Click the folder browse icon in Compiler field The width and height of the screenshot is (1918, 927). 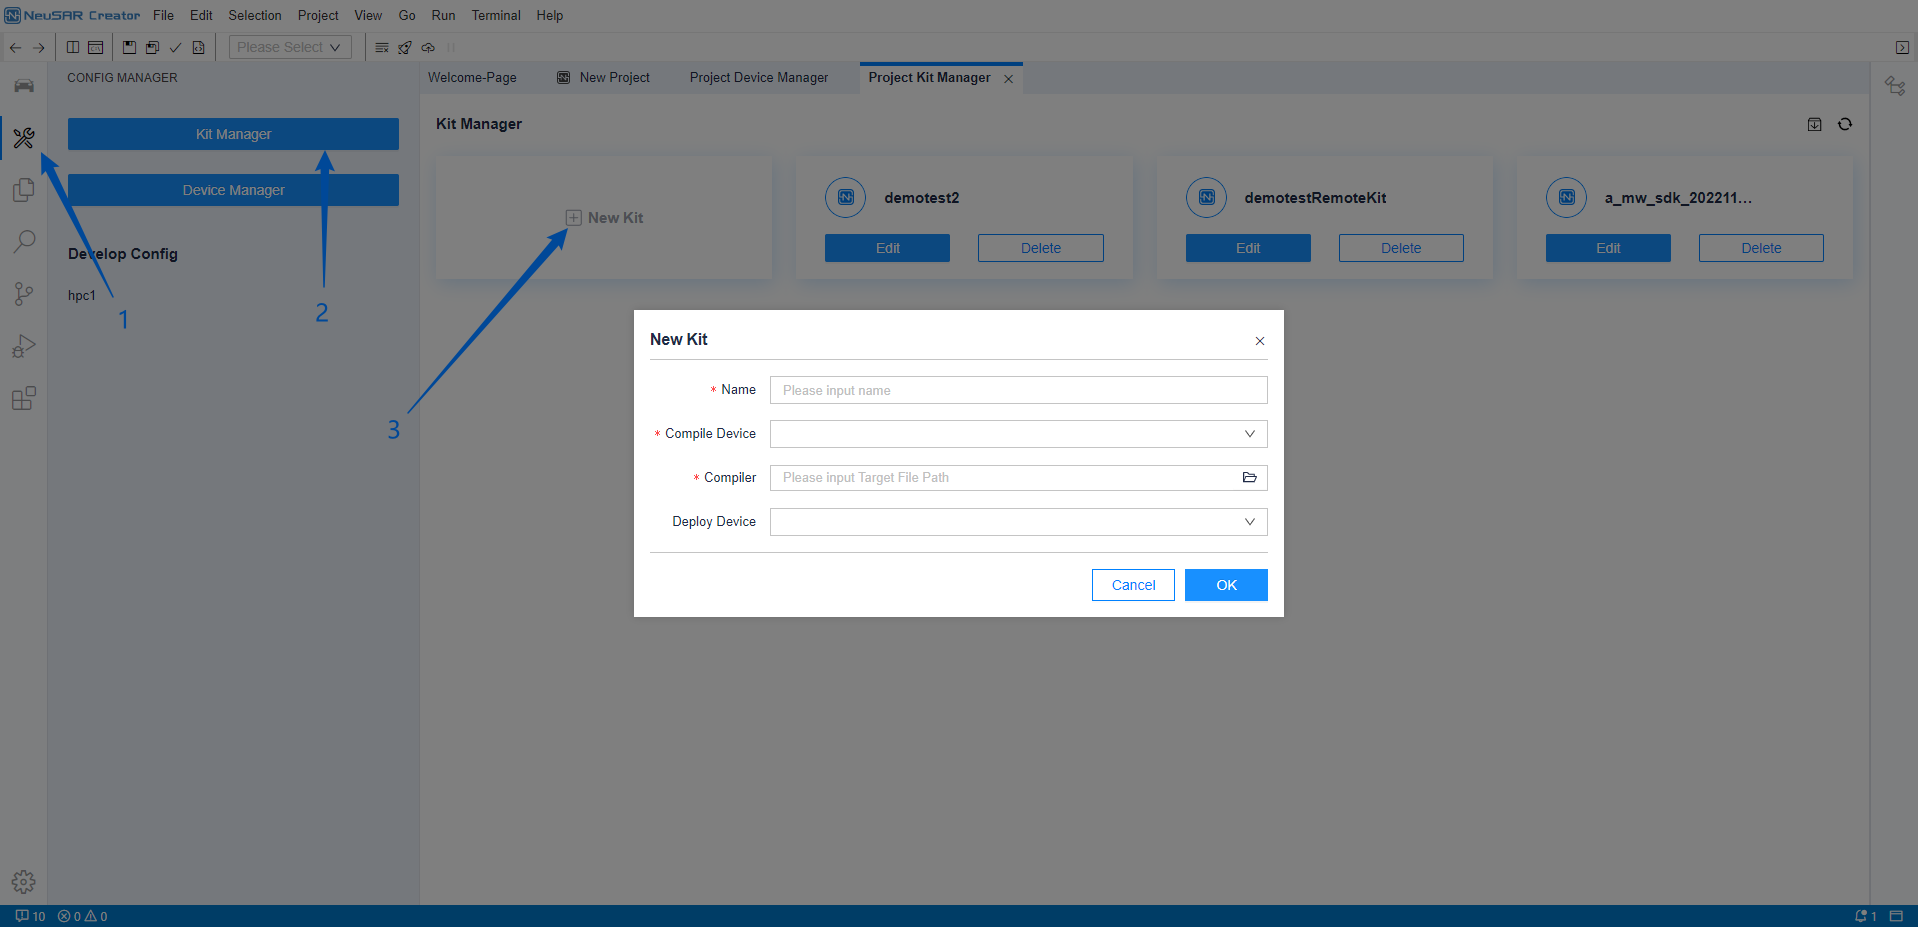point(1249,478)
